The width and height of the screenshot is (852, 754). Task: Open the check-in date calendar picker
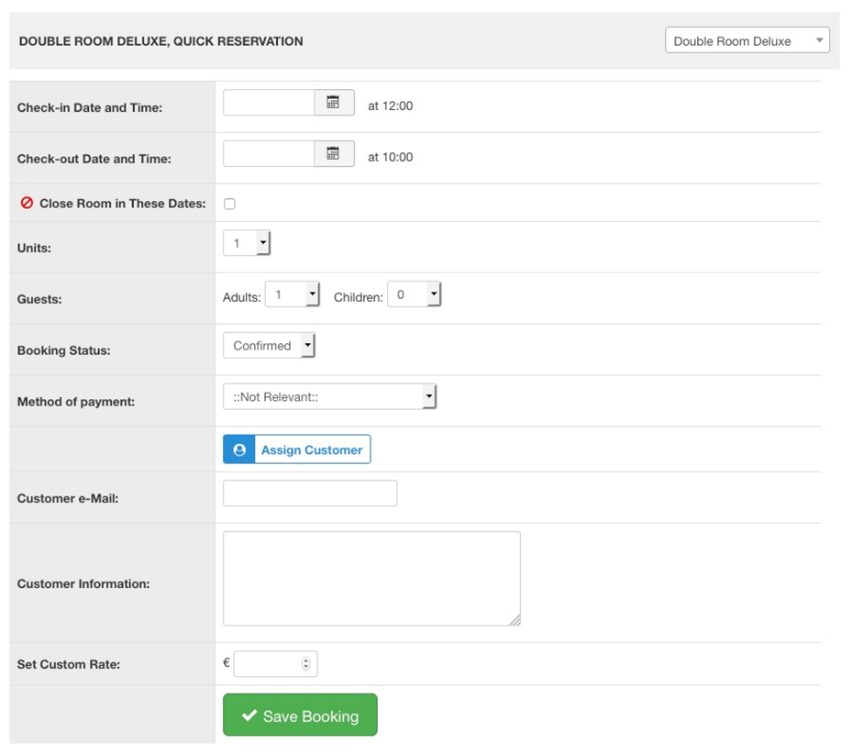(334, 103)
